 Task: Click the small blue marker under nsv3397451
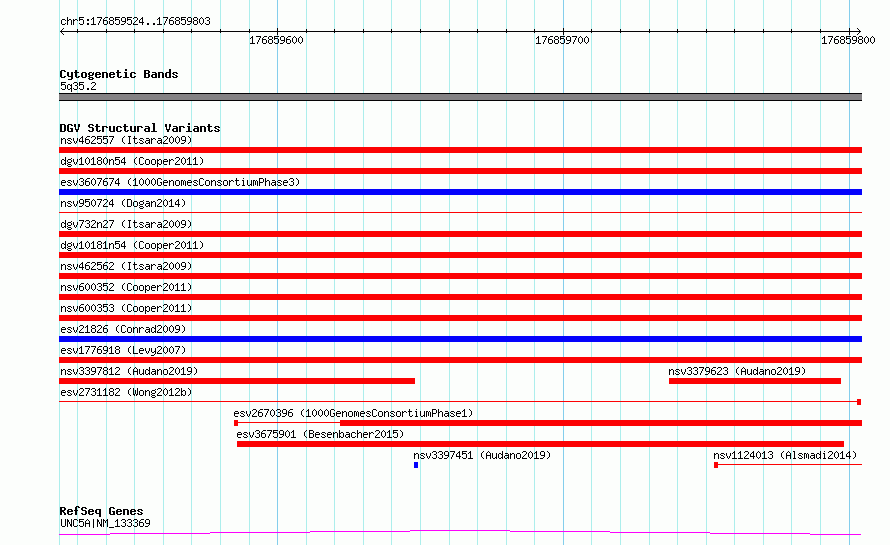point(416,465)
